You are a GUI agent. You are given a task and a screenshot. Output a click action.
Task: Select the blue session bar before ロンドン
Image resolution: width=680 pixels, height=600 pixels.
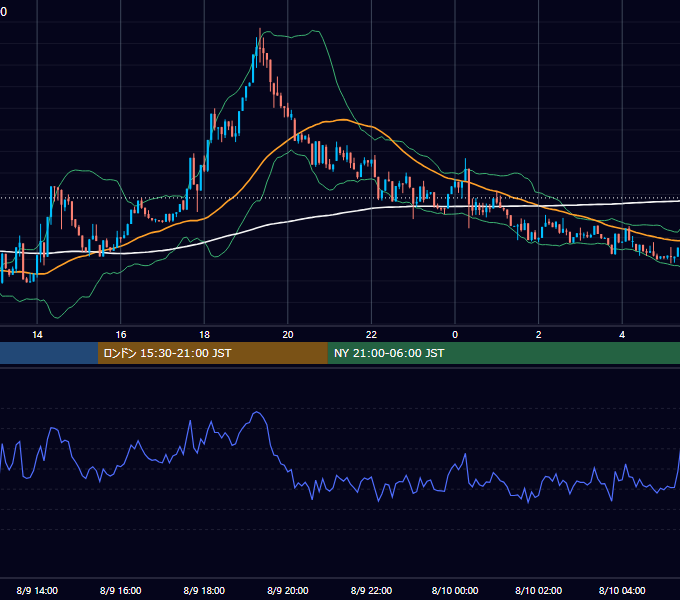coord(49,353)
